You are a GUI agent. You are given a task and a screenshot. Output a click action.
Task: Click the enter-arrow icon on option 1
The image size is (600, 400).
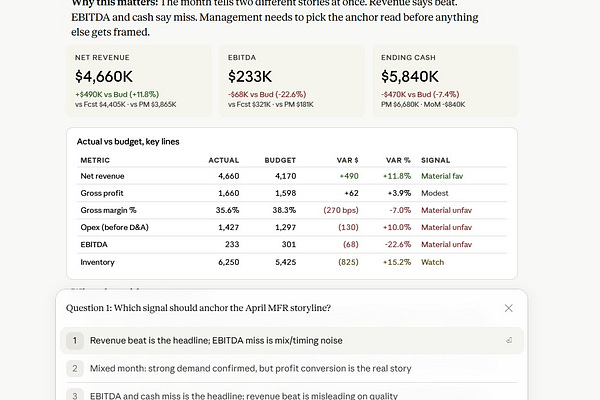pos(509,340)
